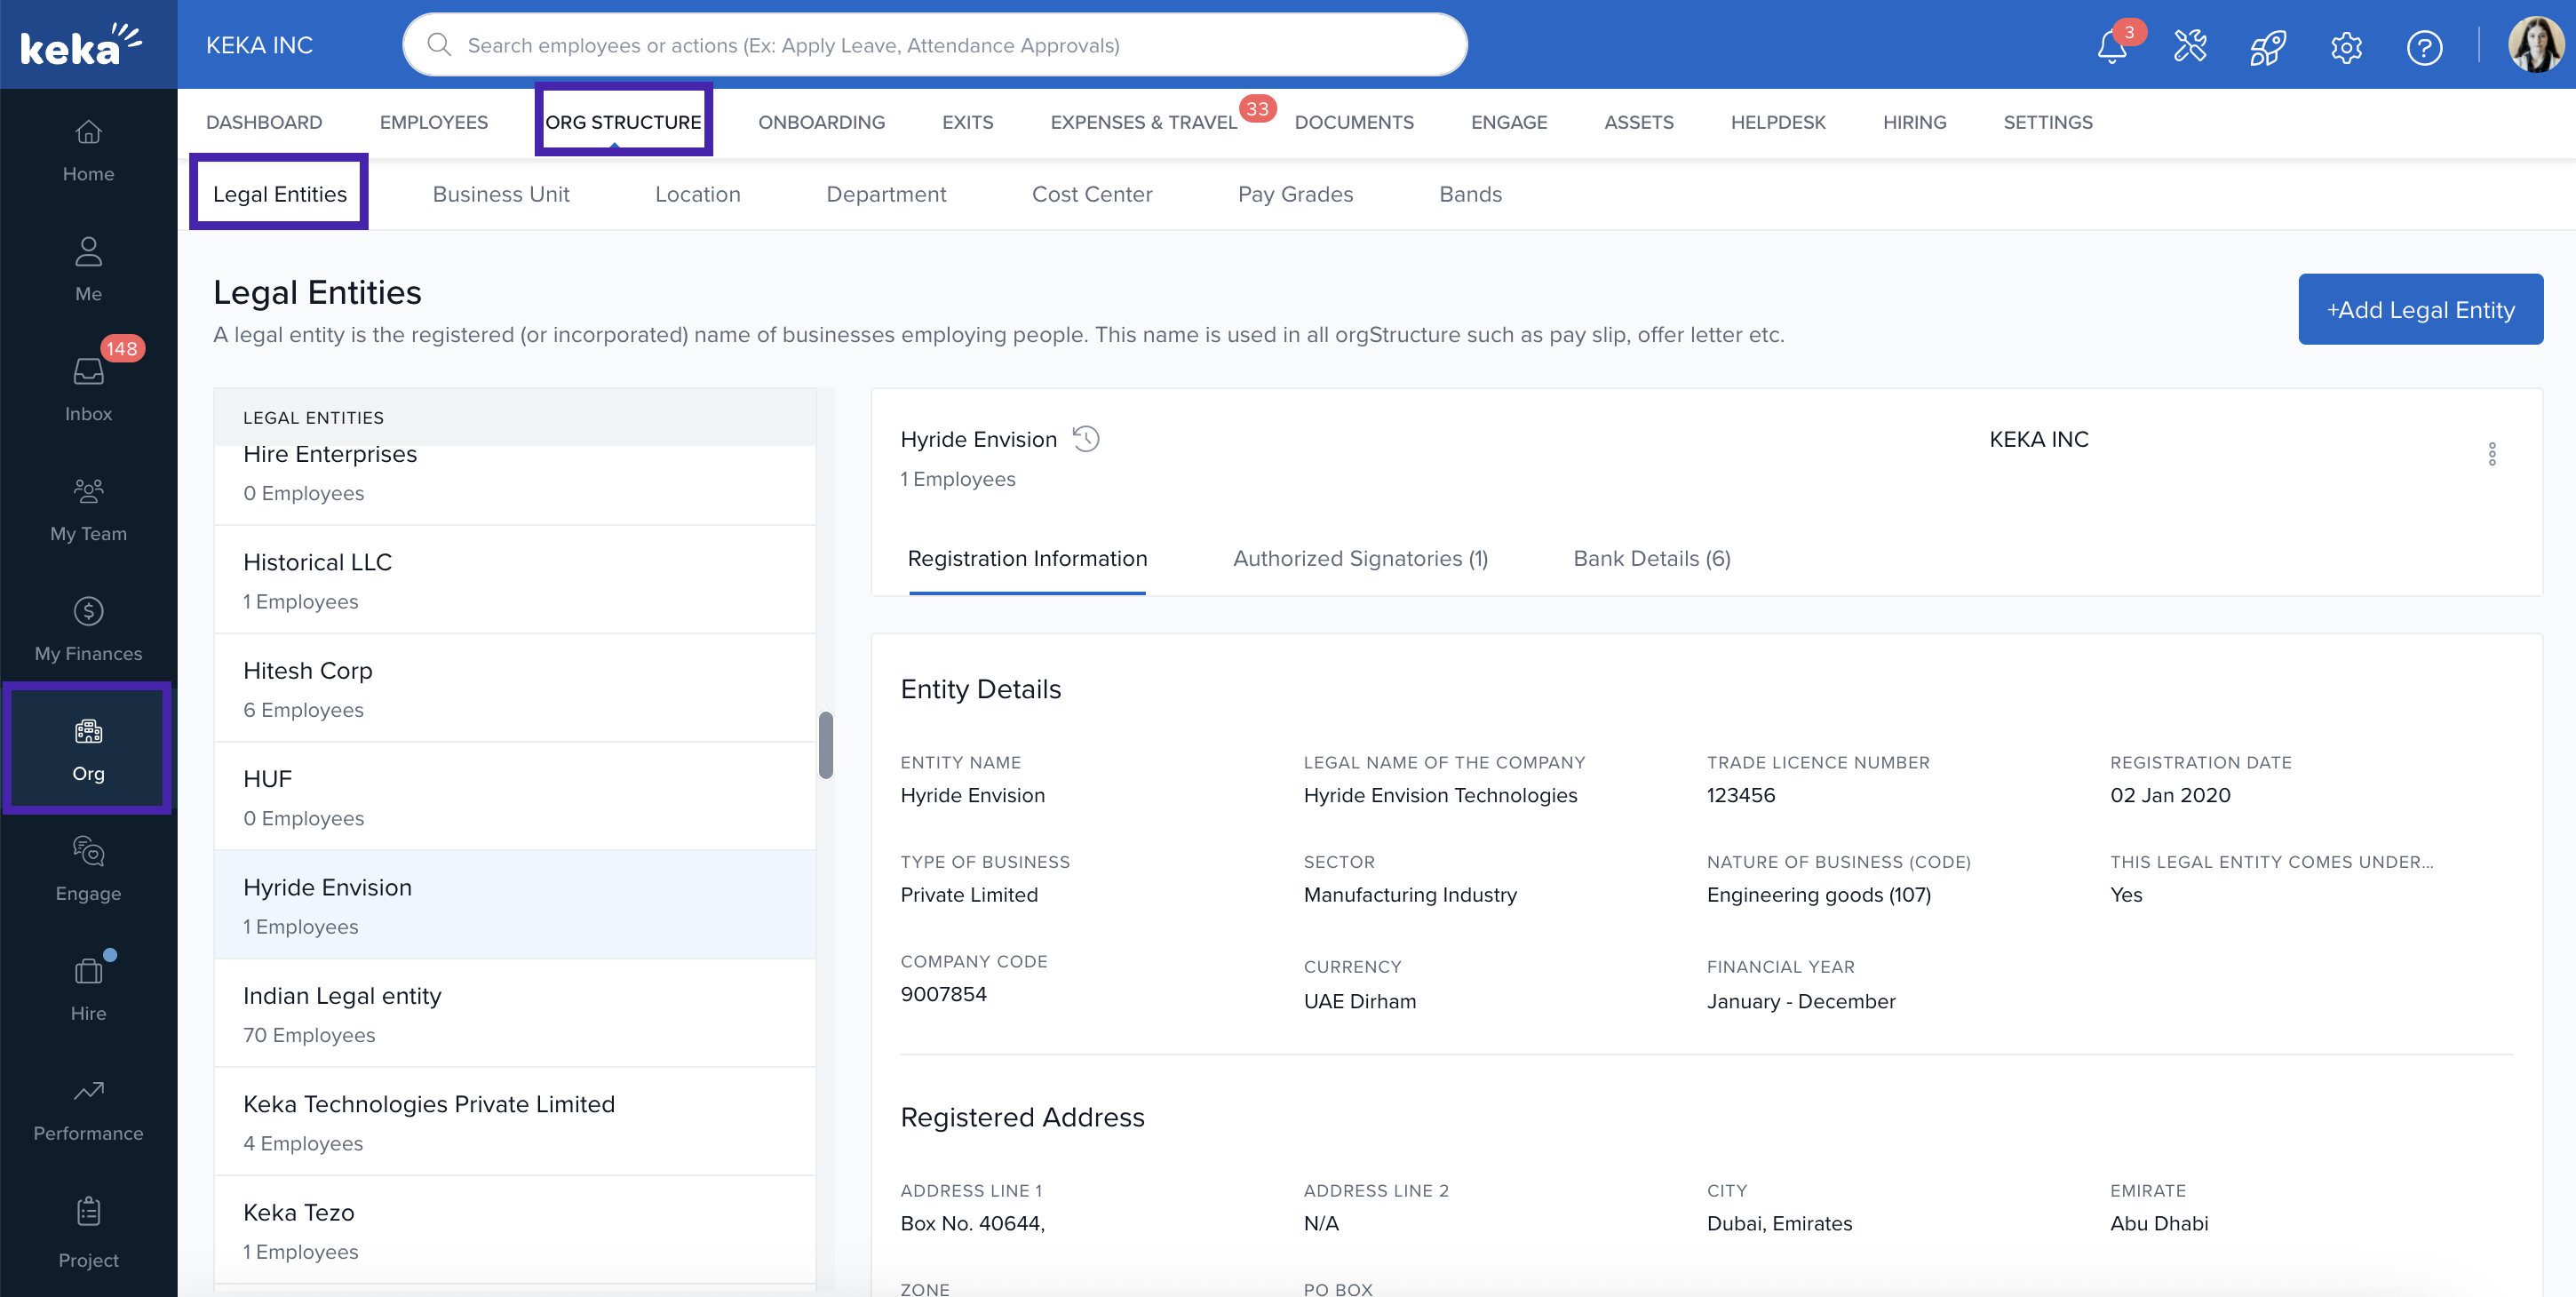Go to Expenses & Travel menu
Screen dimensions: 2576x1297
click(x=1143, y=122)
